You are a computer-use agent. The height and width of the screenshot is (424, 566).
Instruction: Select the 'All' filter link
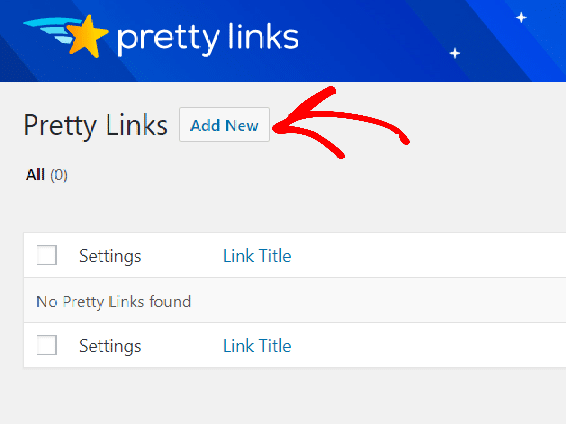click(35, 175)
